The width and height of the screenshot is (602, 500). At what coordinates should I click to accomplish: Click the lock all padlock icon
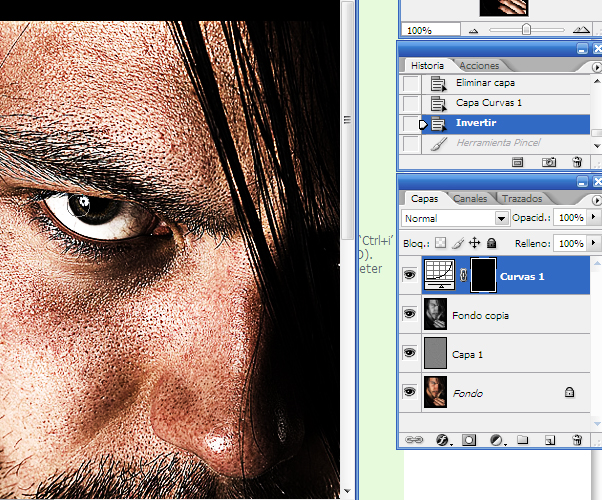491,243
